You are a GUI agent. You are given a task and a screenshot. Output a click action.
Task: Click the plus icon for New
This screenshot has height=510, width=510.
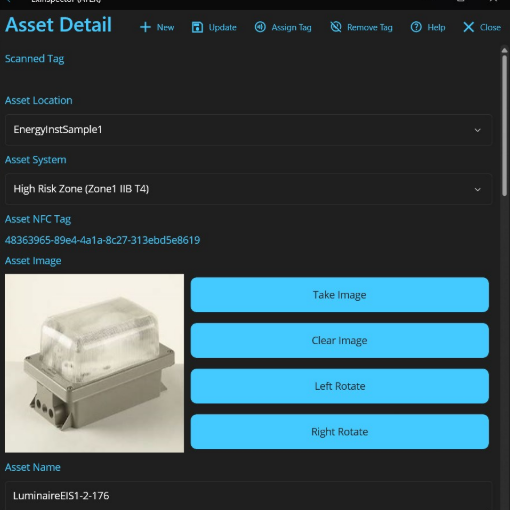tap(145, 27)
